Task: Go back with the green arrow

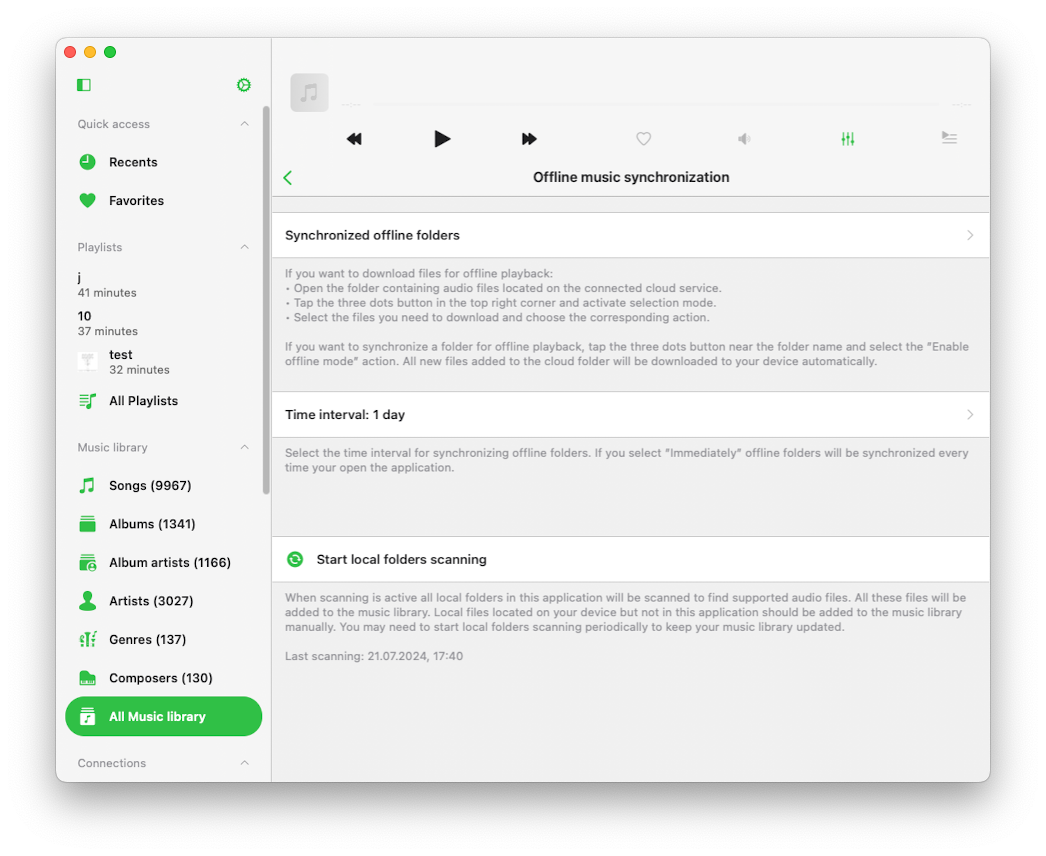Action: (288, 177)
